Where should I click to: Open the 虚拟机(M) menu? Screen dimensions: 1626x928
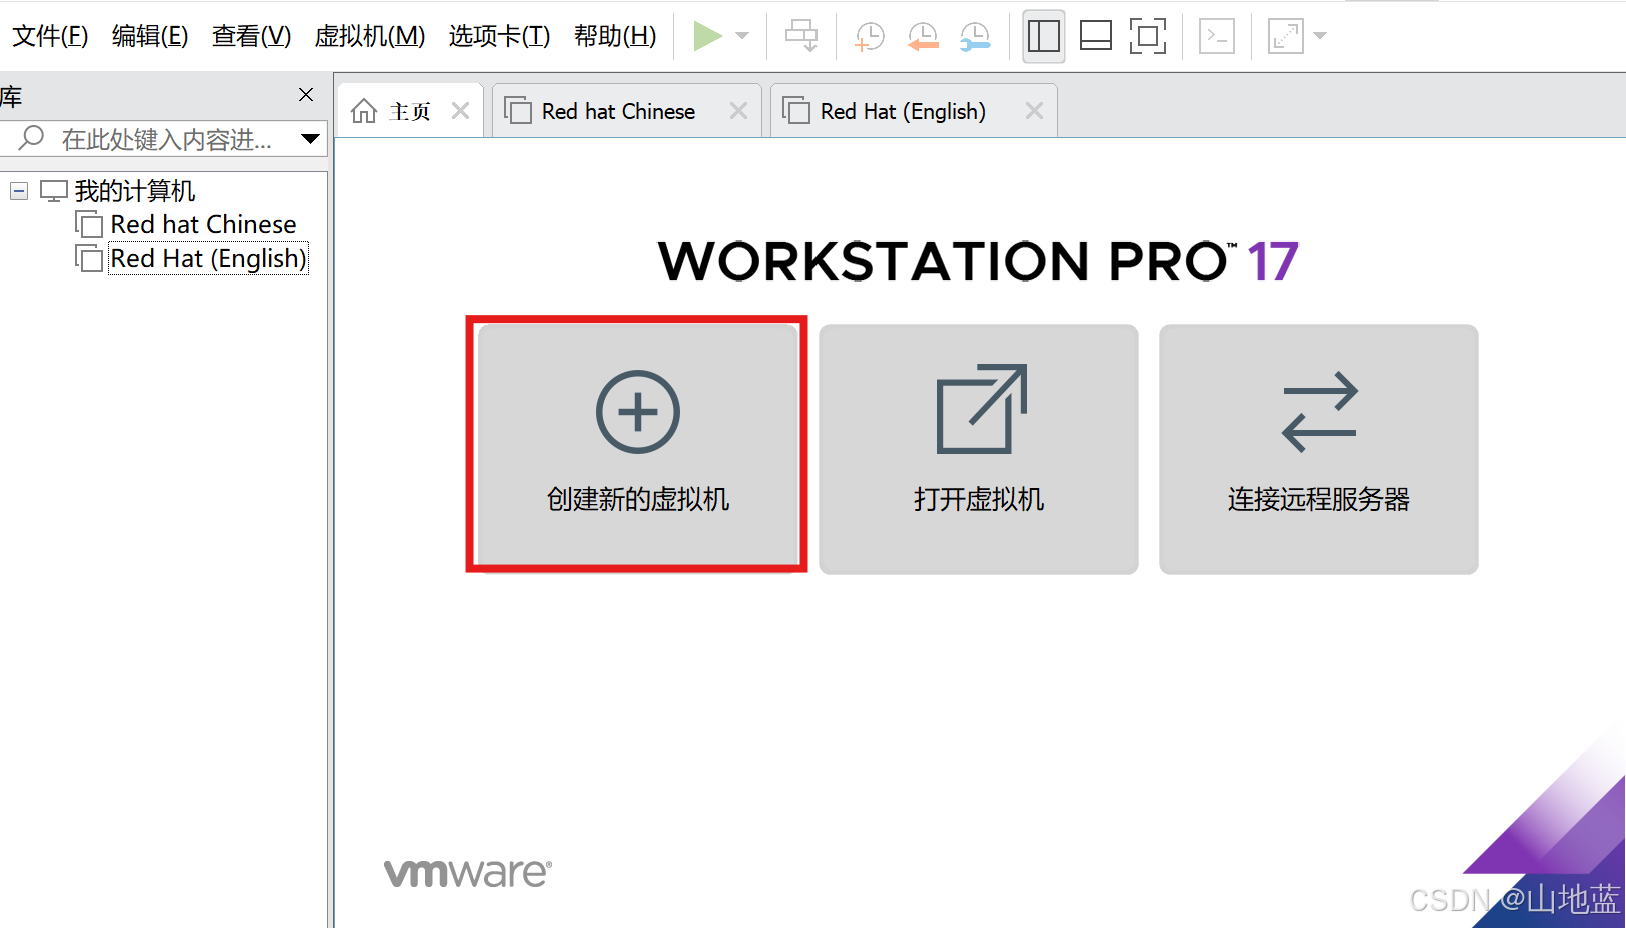point(370,36)
